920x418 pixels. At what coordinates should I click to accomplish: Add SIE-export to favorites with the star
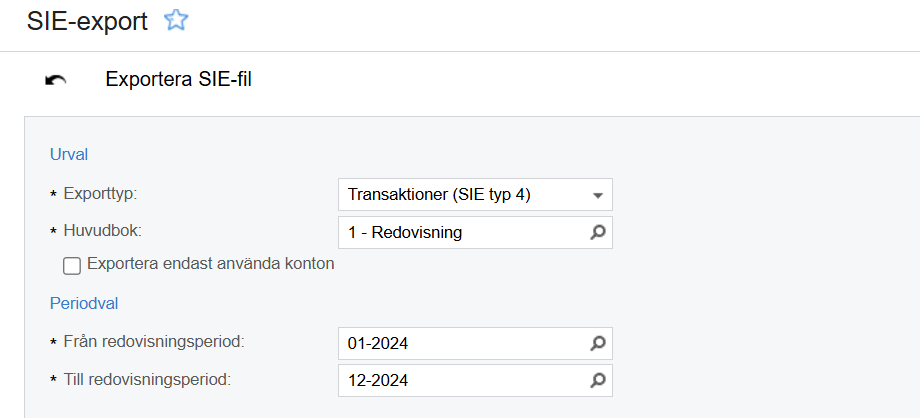point(176,20)
